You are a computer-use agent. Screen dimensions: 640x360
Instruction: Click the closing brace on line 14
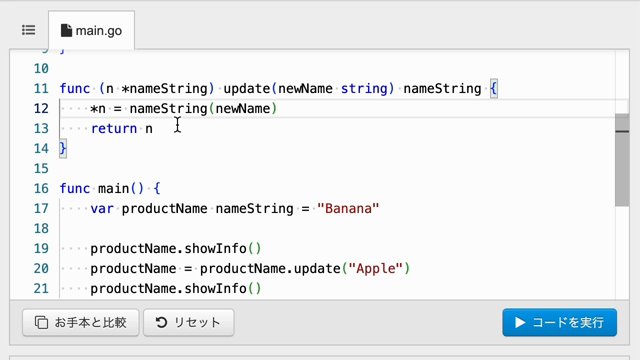(x=63, y=149)
